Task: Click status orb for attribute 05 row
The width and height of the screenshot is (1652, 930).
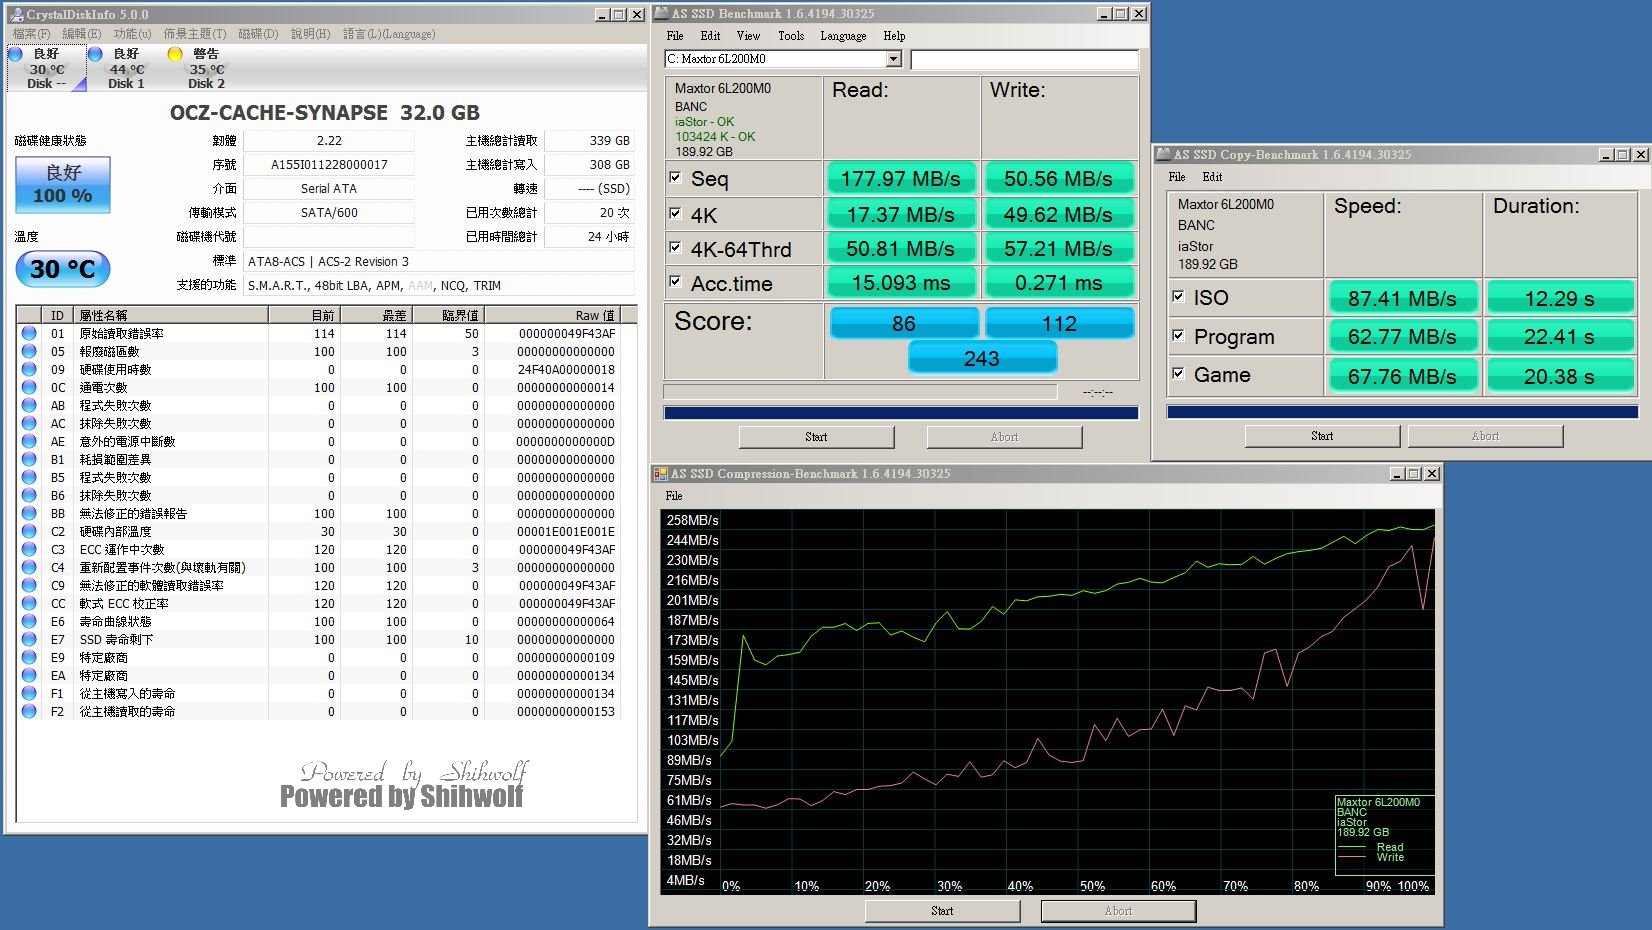Action: tap(29, 351)
